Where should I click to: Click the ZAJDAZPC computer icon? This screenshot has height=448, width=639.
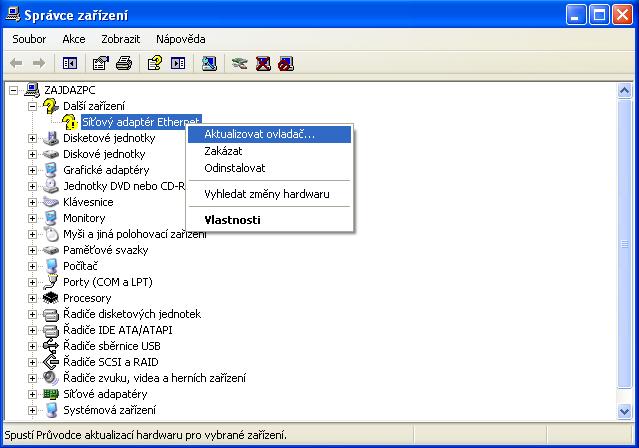click(32, 90)
